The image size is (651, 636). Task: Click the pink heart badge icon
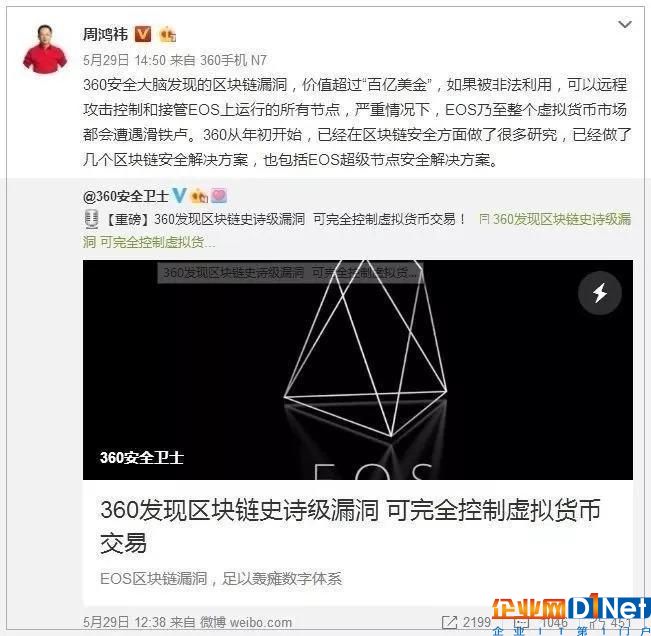coord(219,196)
